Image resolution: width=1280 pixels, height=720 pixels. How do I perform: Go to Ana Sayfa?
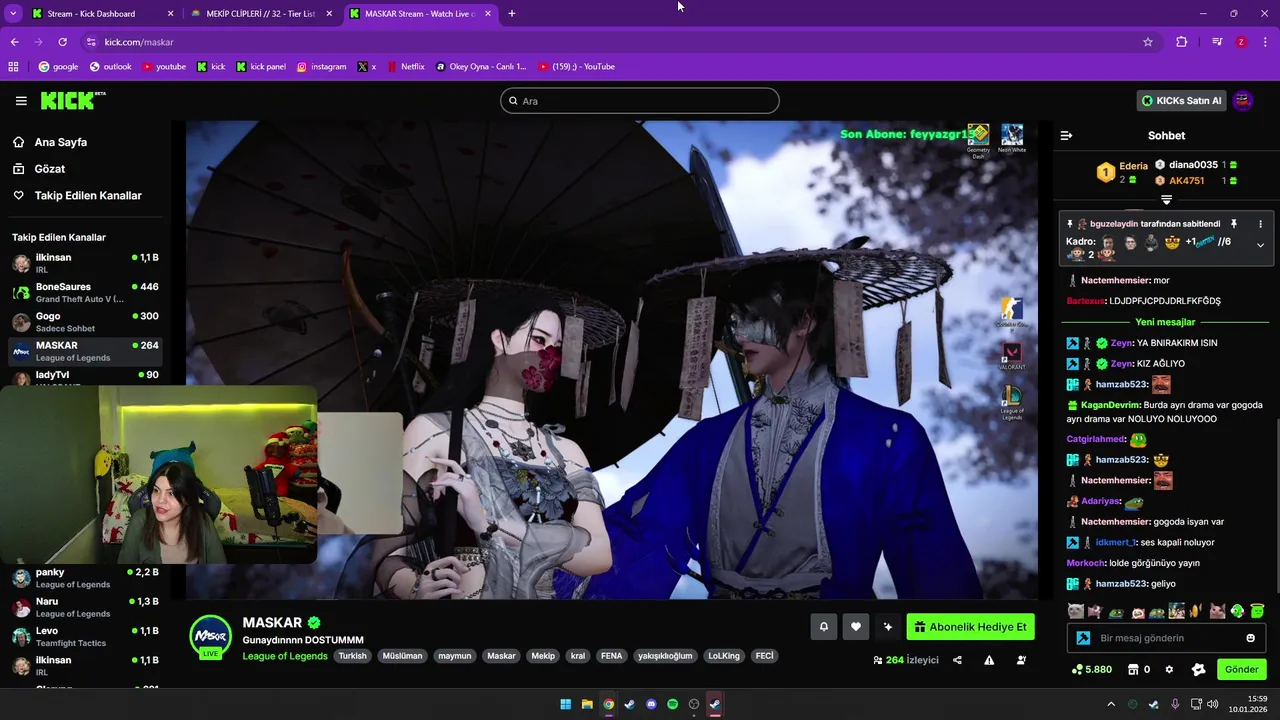coord(61,142)
